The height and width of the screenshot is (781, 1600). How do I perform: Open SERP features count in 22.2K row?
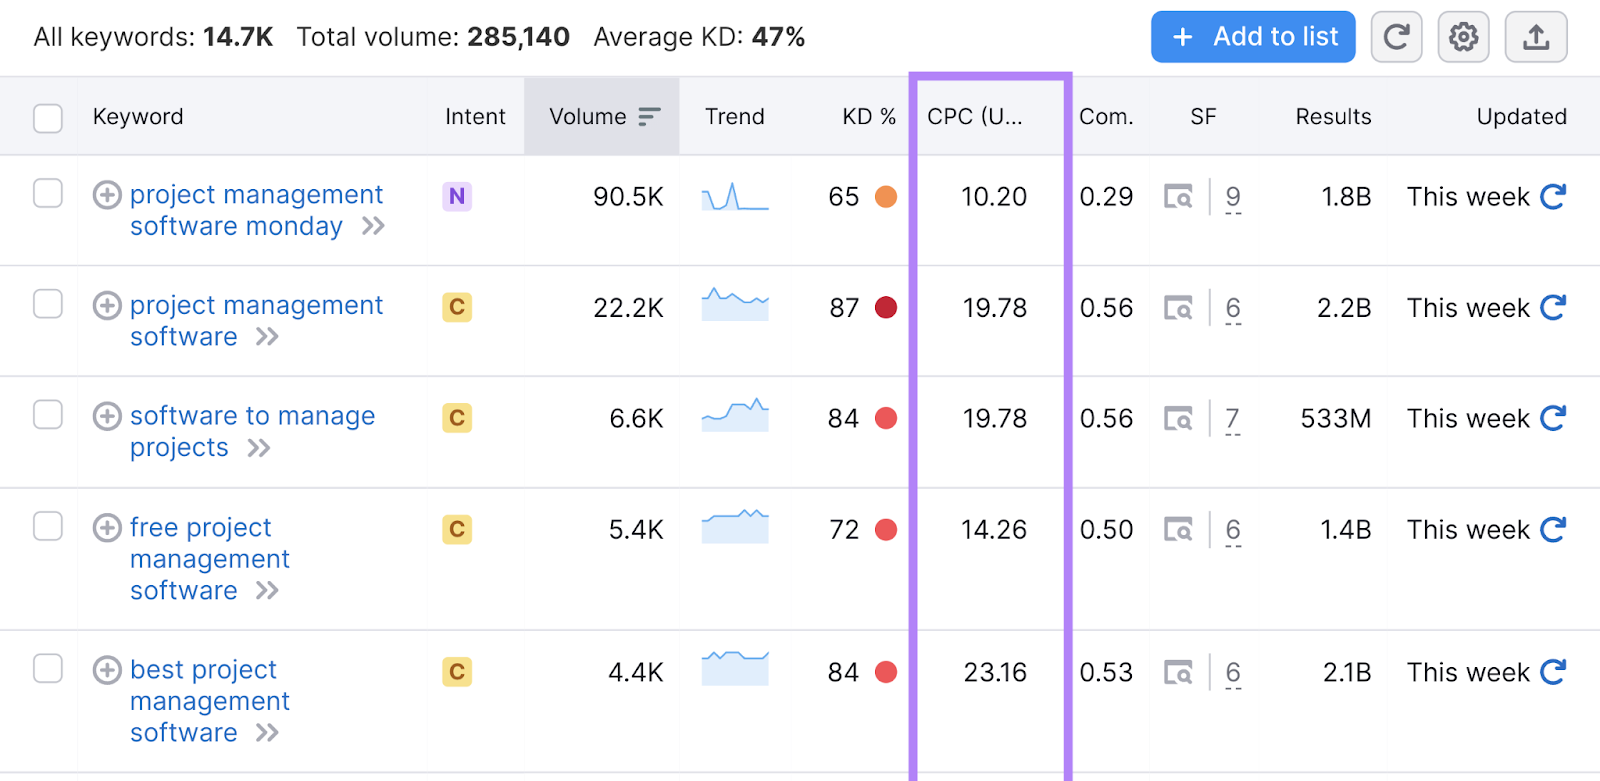(x=1233, y=308)
